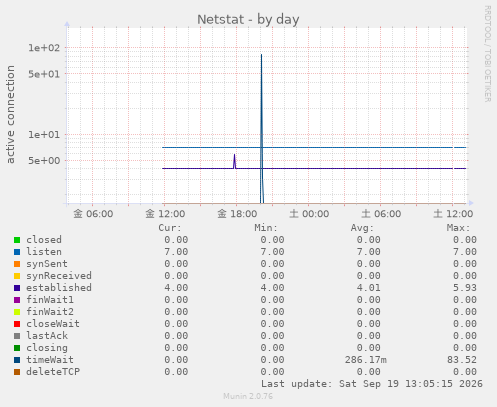Click the timeWait max value 83.52
497x407 pixels.
462,360
